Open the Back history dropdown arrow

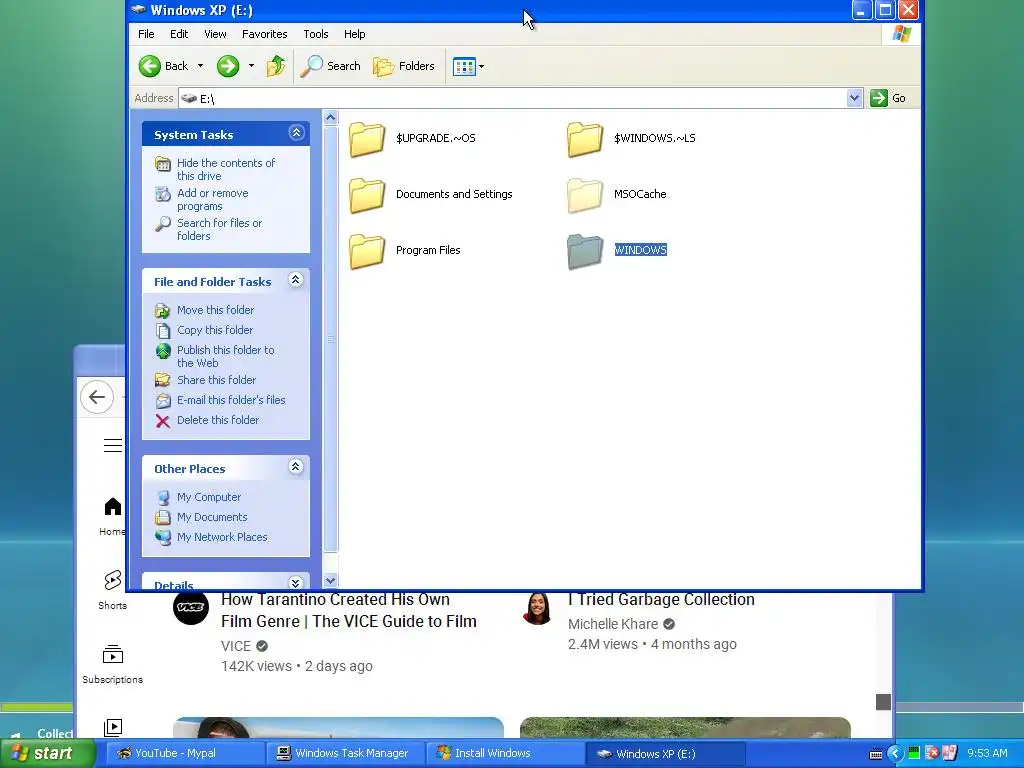click(x=200, y=66)
